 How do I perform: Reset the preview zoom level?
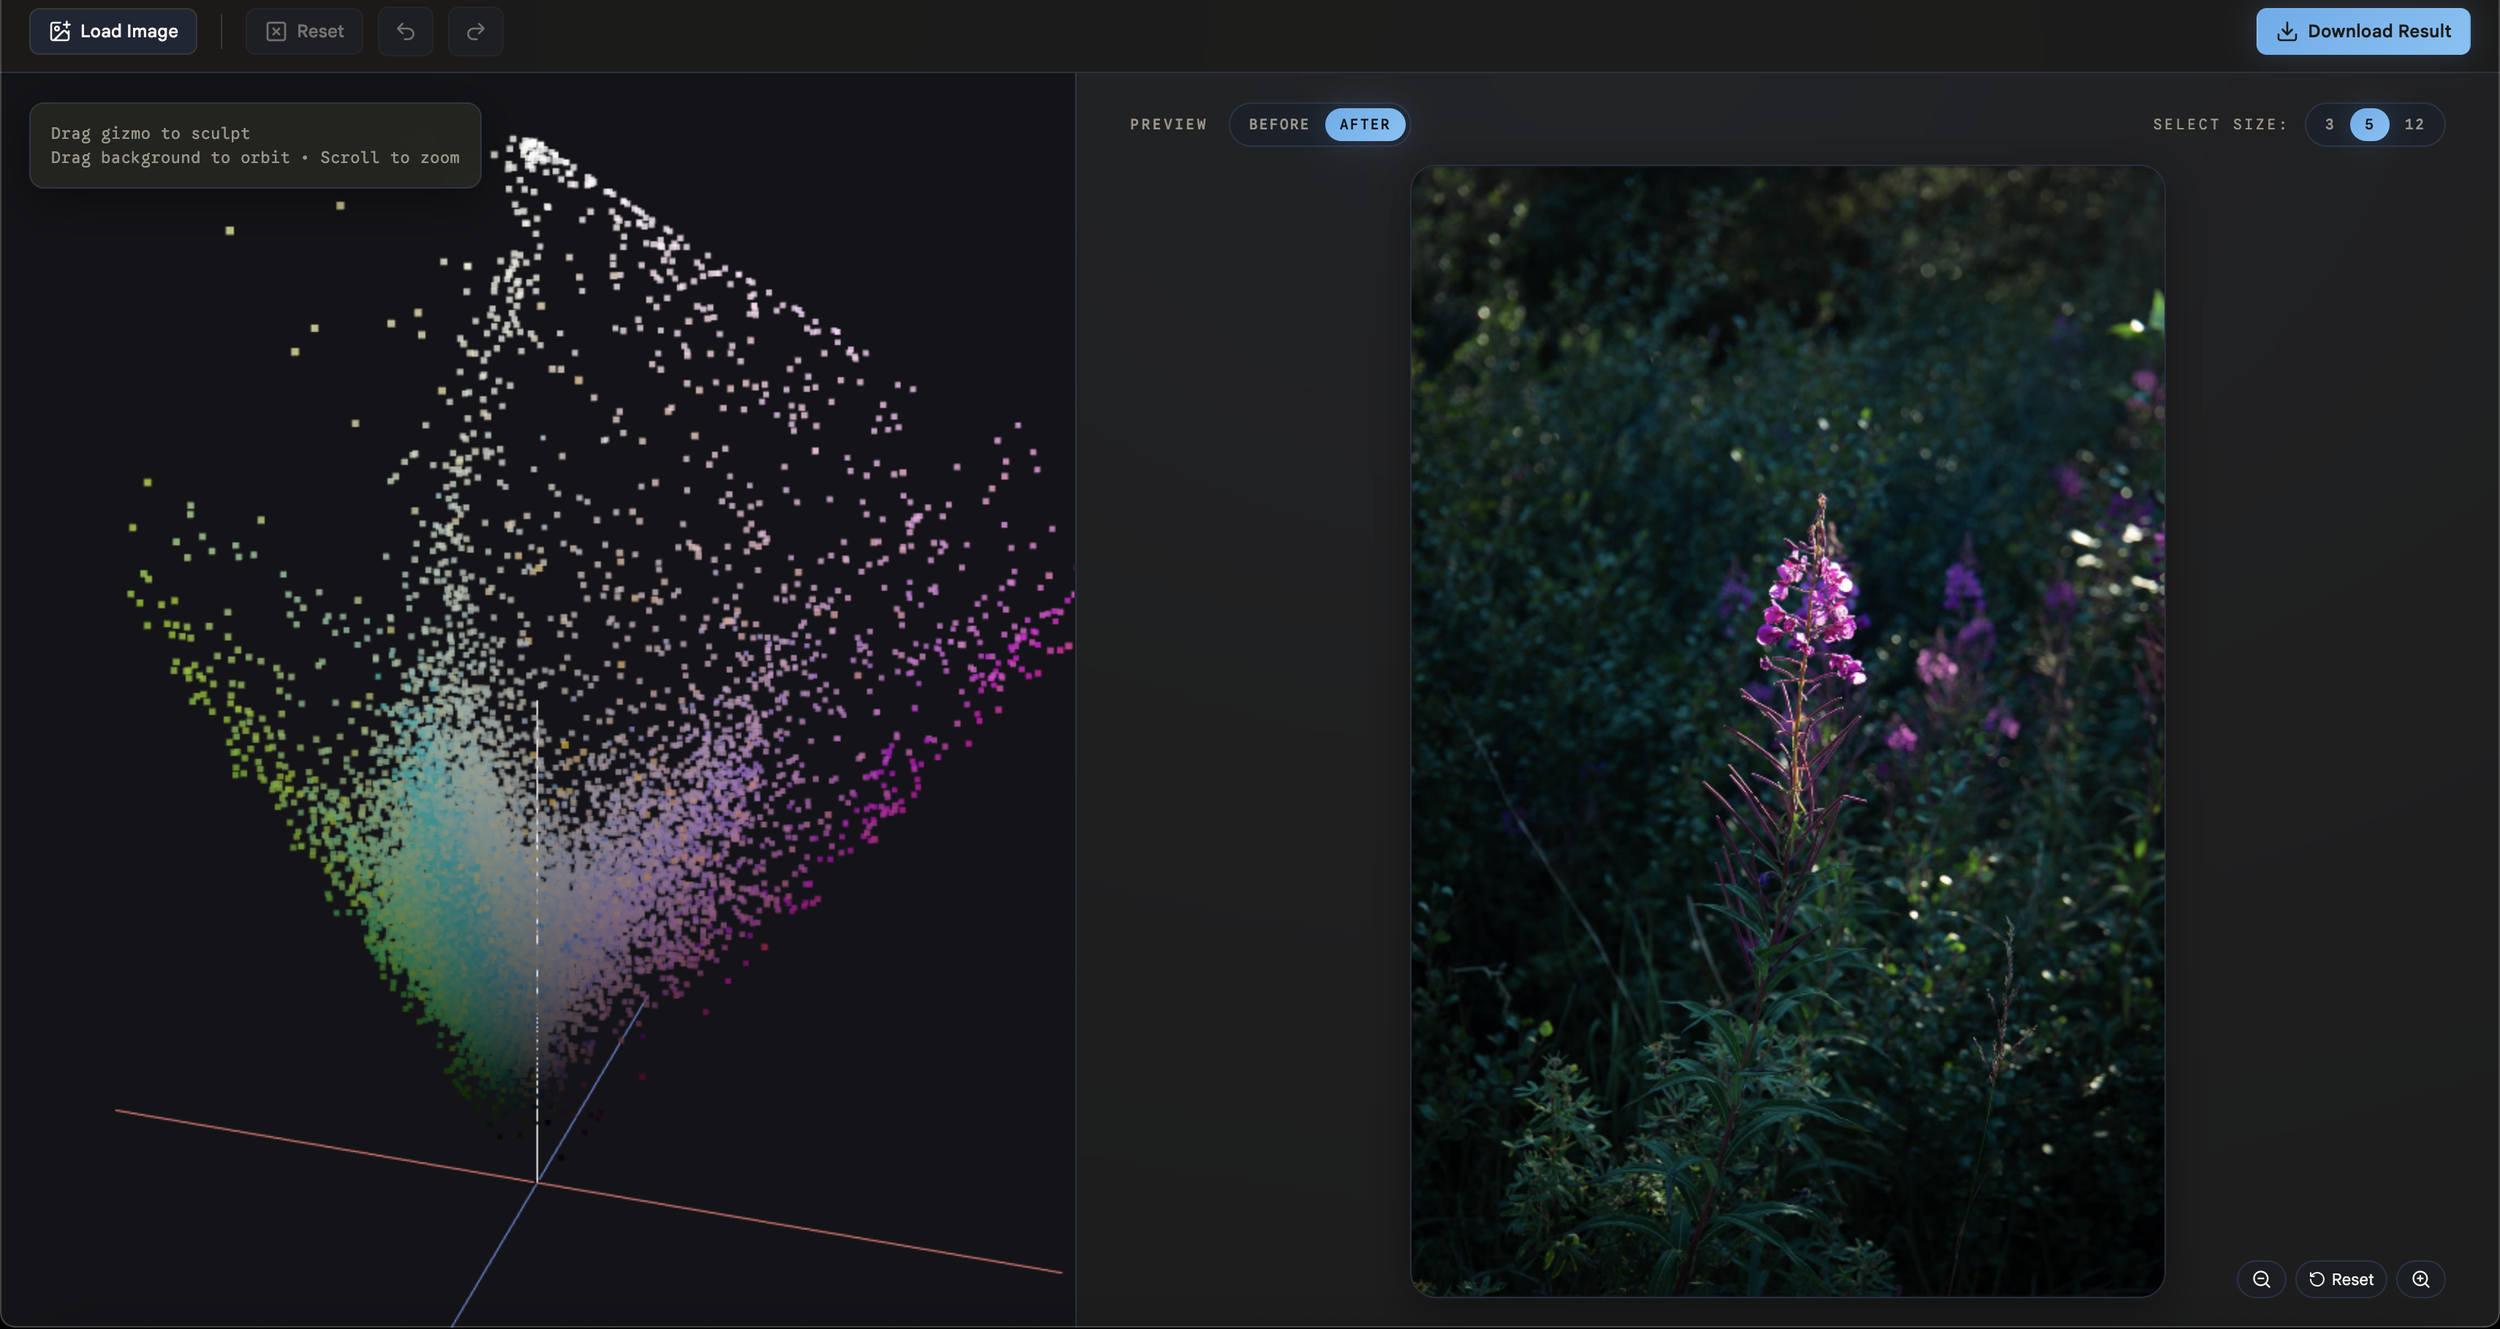[2341, 1279]
